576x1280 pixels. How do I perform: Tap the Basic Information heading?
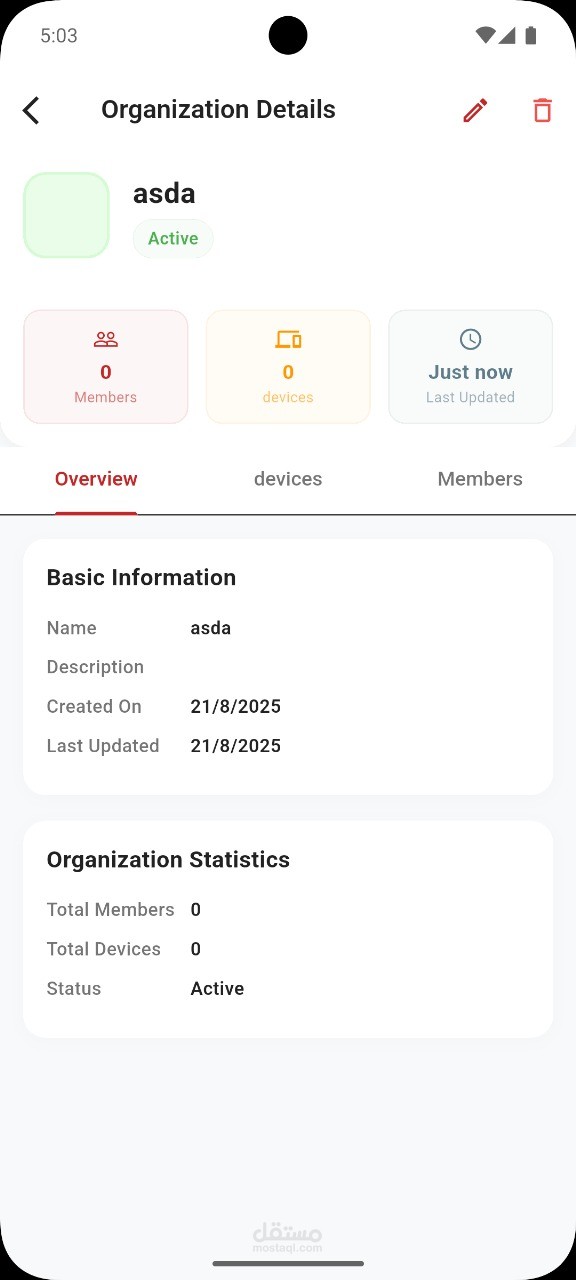[141, 578]
